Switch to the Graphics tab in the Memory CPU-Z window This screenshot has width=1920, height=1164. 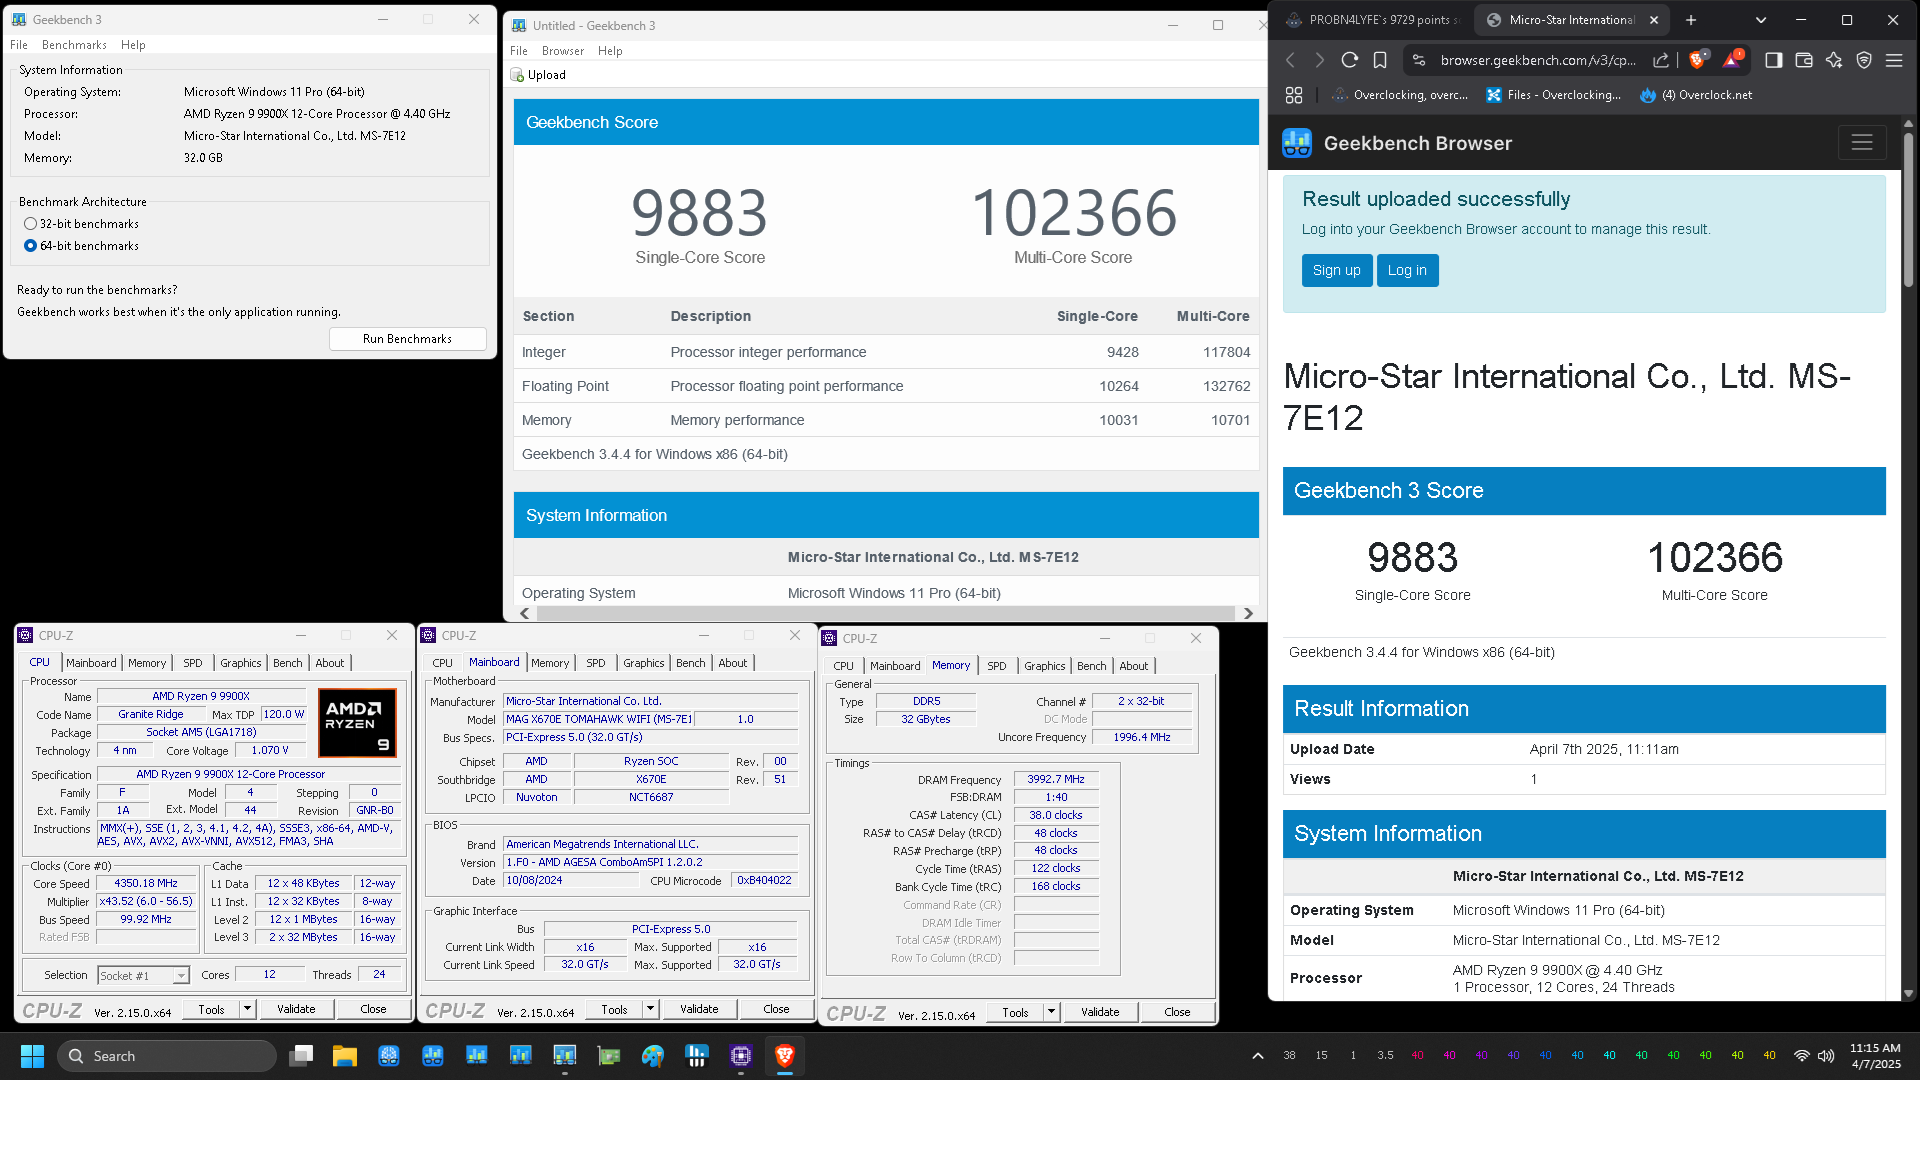(x=1045, y=666)
